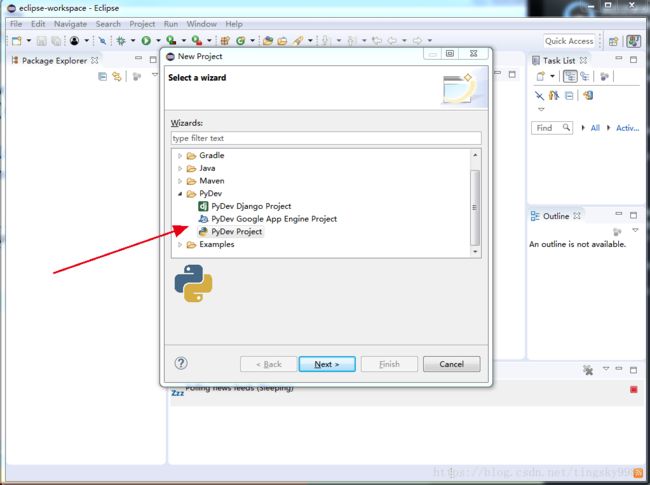Click the Find field in Task List
The image size is (650, 485).
pos(552,128)
